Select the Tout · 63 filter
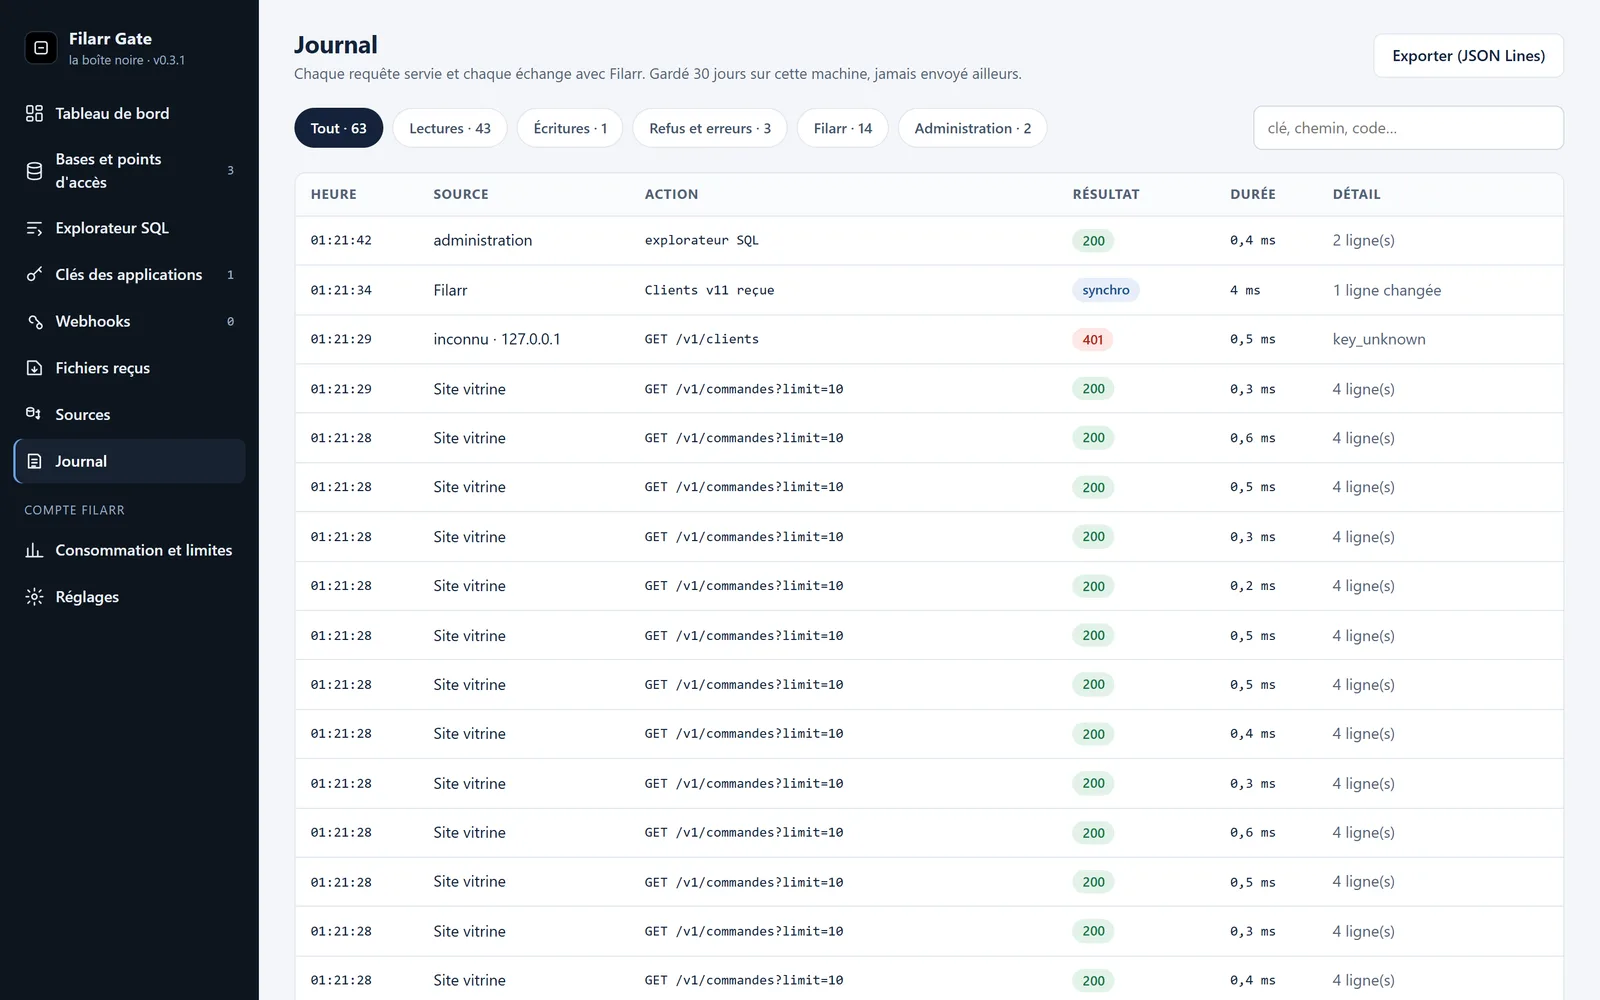 click(338, 128)
